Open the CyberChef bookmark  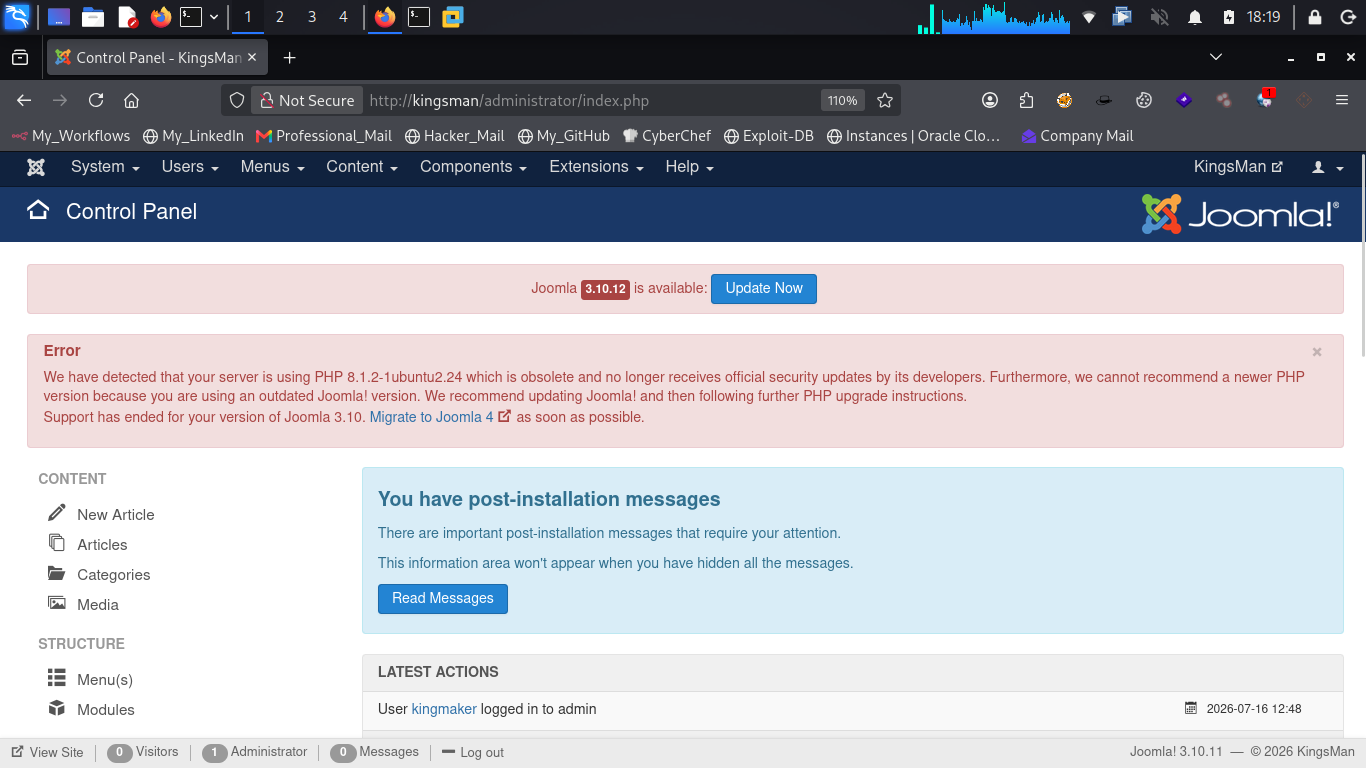click(666, 136)
